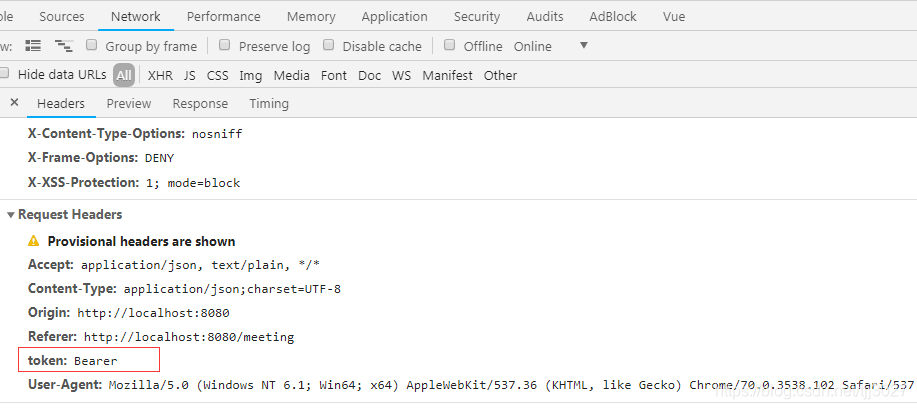Tick Hide data URLs checkbox
Screen dimensions: 917x409
tap(5, 74)
